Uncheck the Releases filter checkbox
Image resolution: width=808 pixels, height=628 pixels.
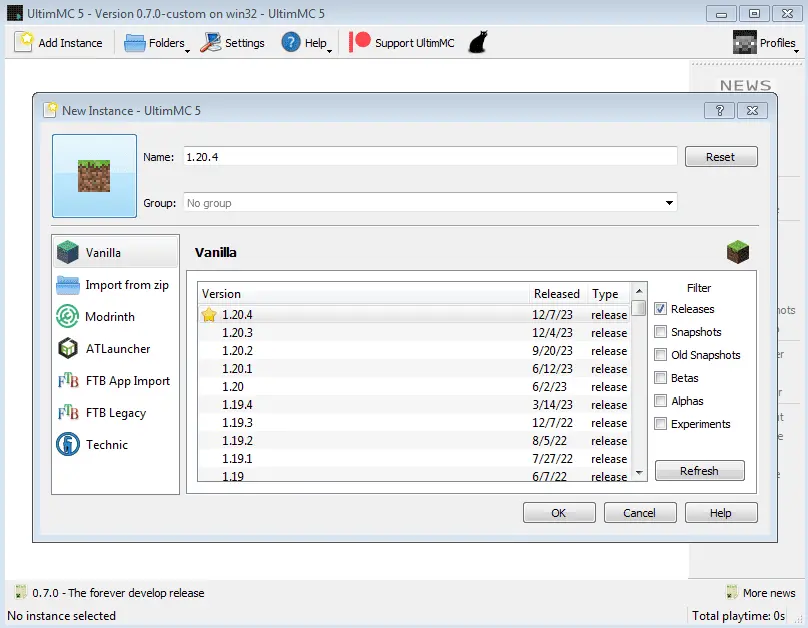point(661,309)
